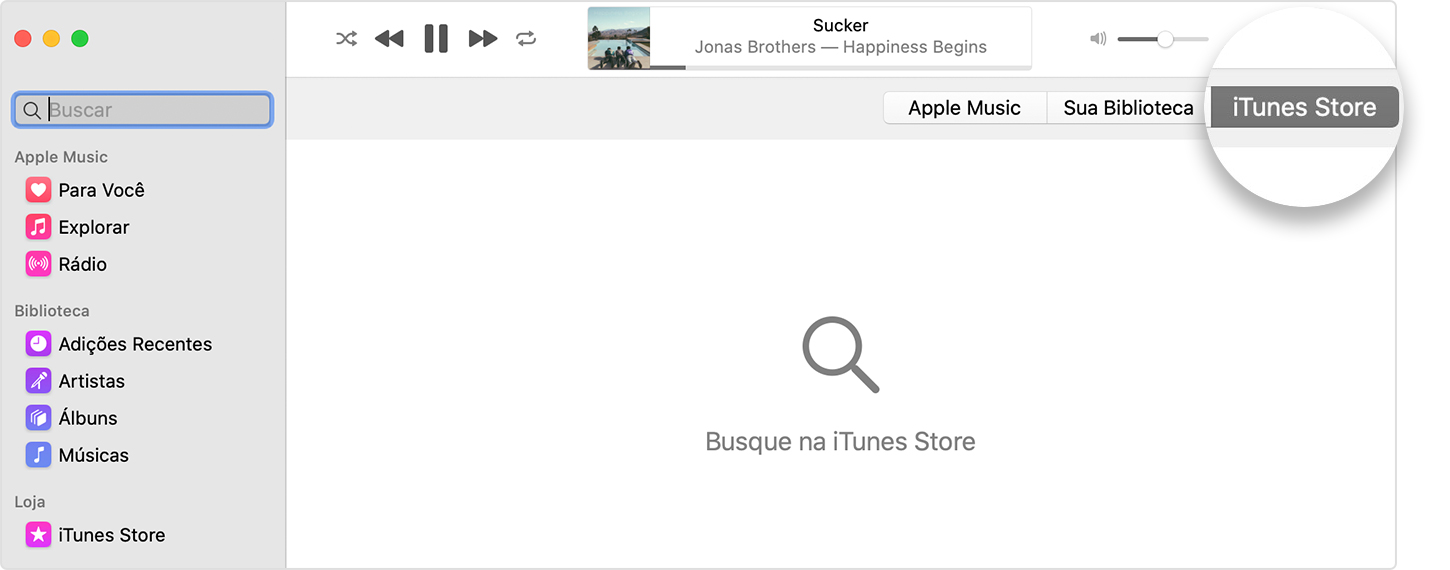The height and width of the screenshot is (570, 1450).
Task: Show Adições Recentes clock icon
Action: coord(38,344)
